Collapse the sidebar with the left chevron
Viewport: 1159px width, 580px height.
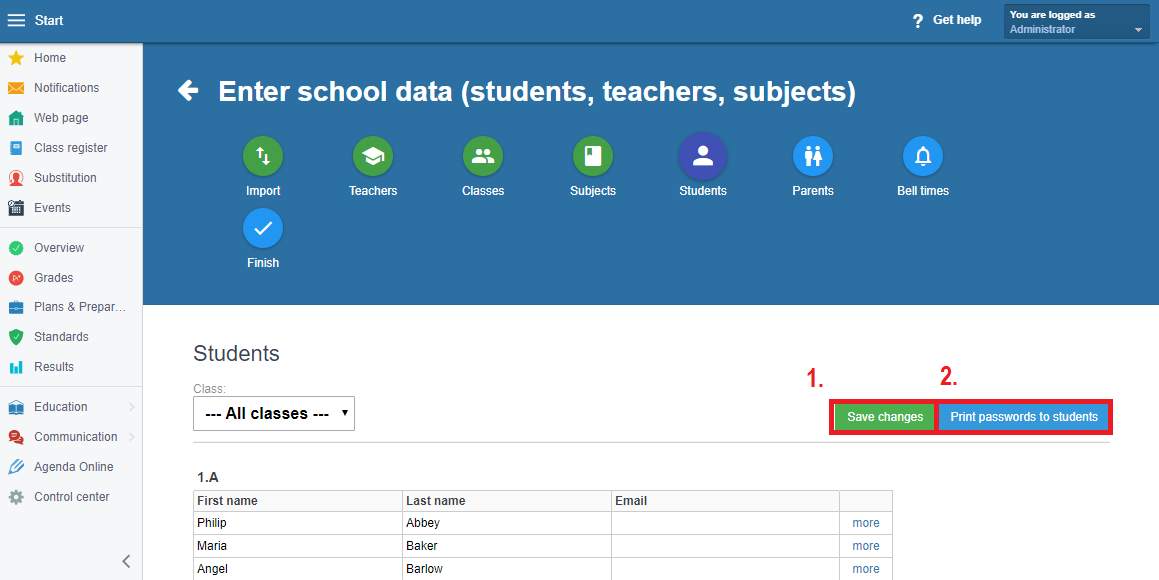[x=126, y=562]
